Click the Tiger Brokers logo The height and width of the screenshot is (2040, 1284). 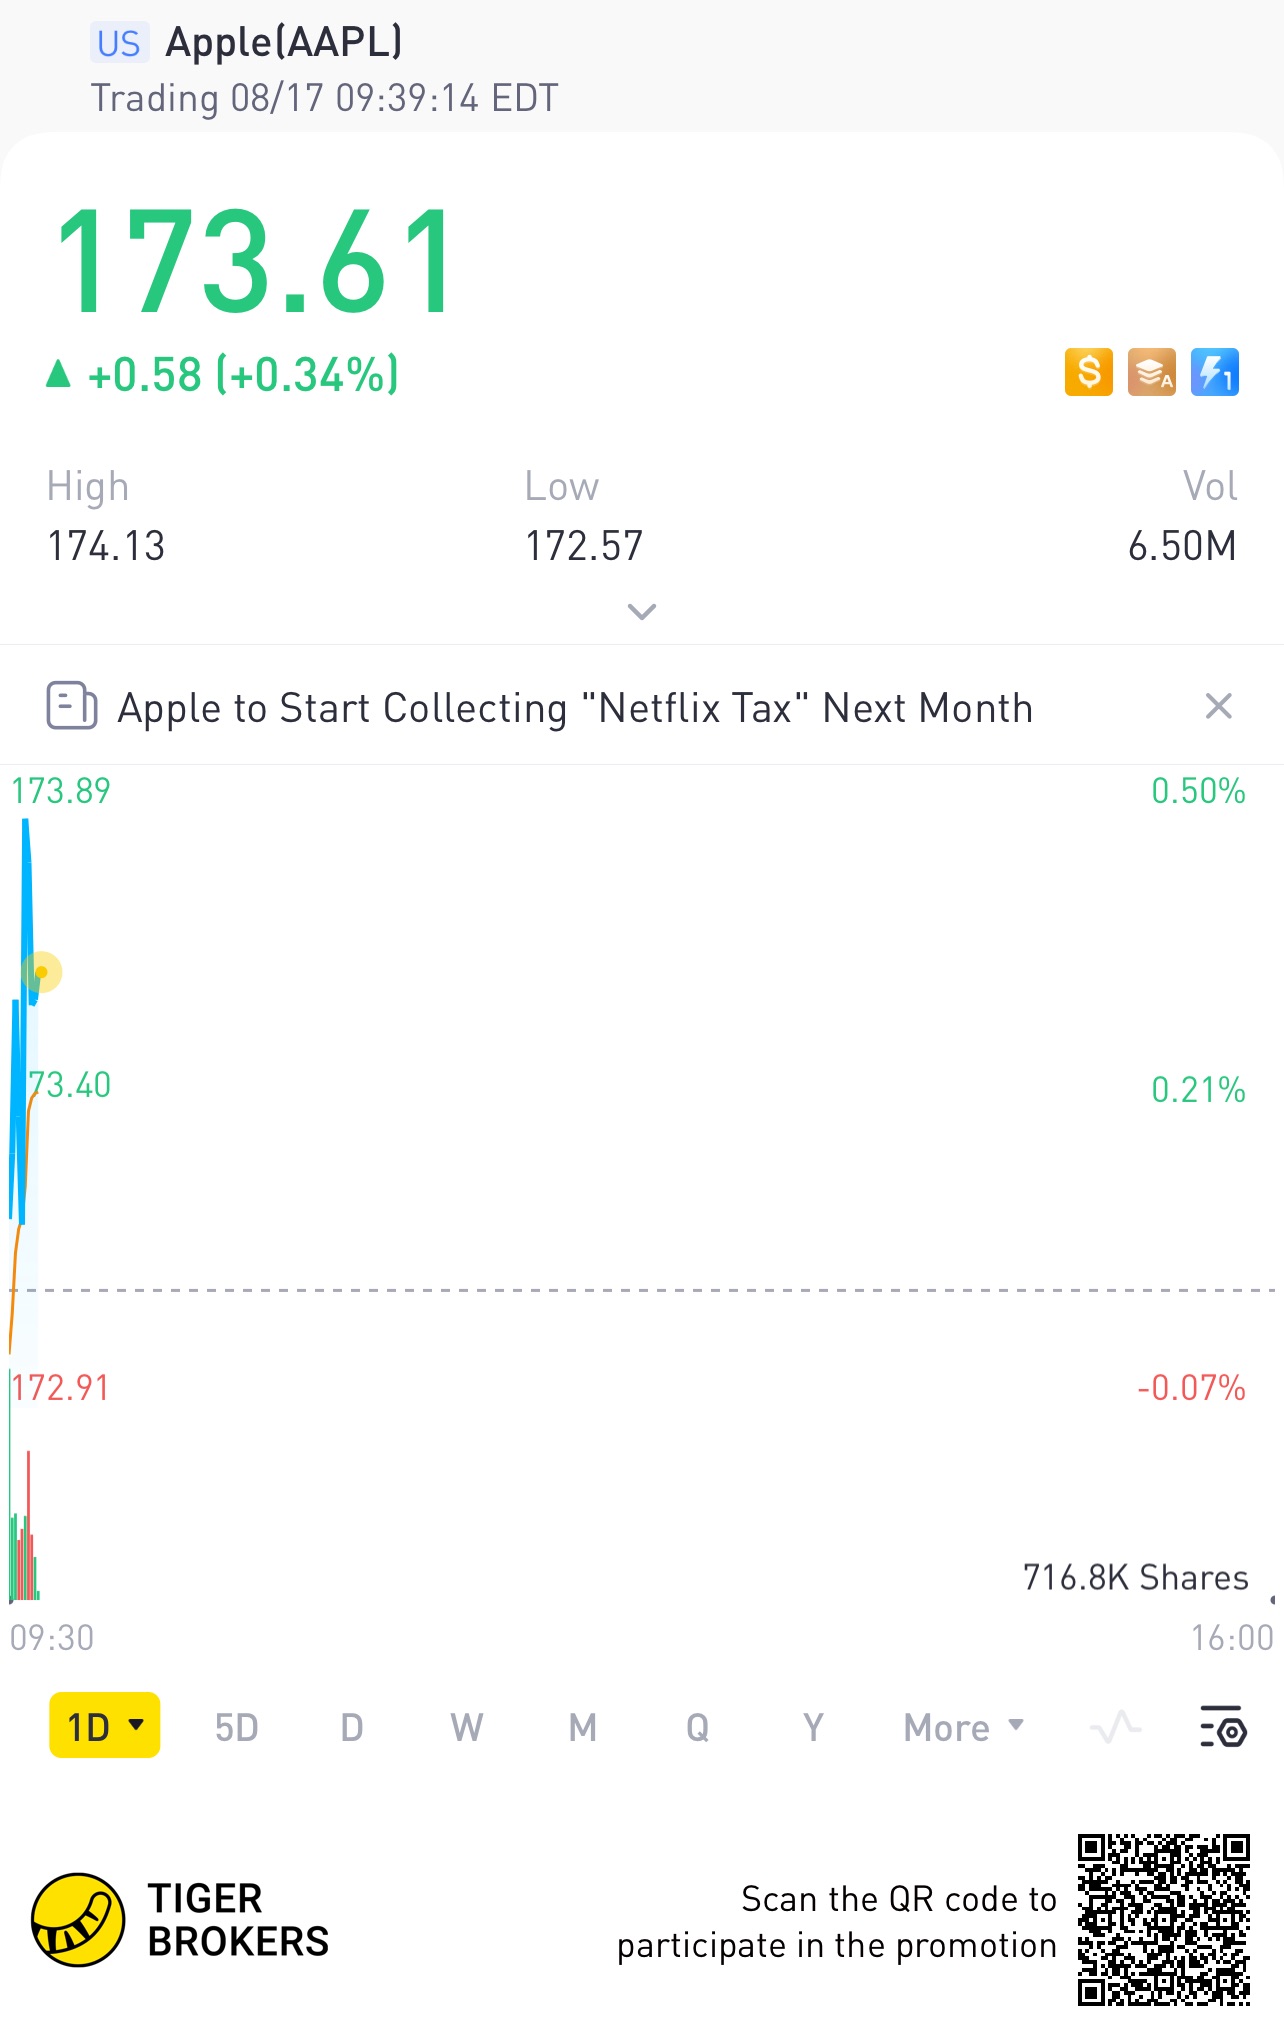pyautogui.click(x=78, y=1920)
